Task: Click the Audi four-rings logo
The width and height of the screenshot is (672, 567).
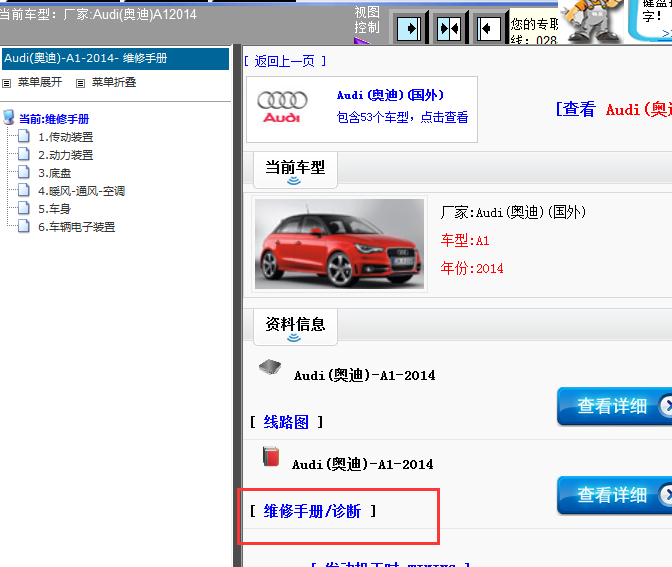Action: [282, 107]
